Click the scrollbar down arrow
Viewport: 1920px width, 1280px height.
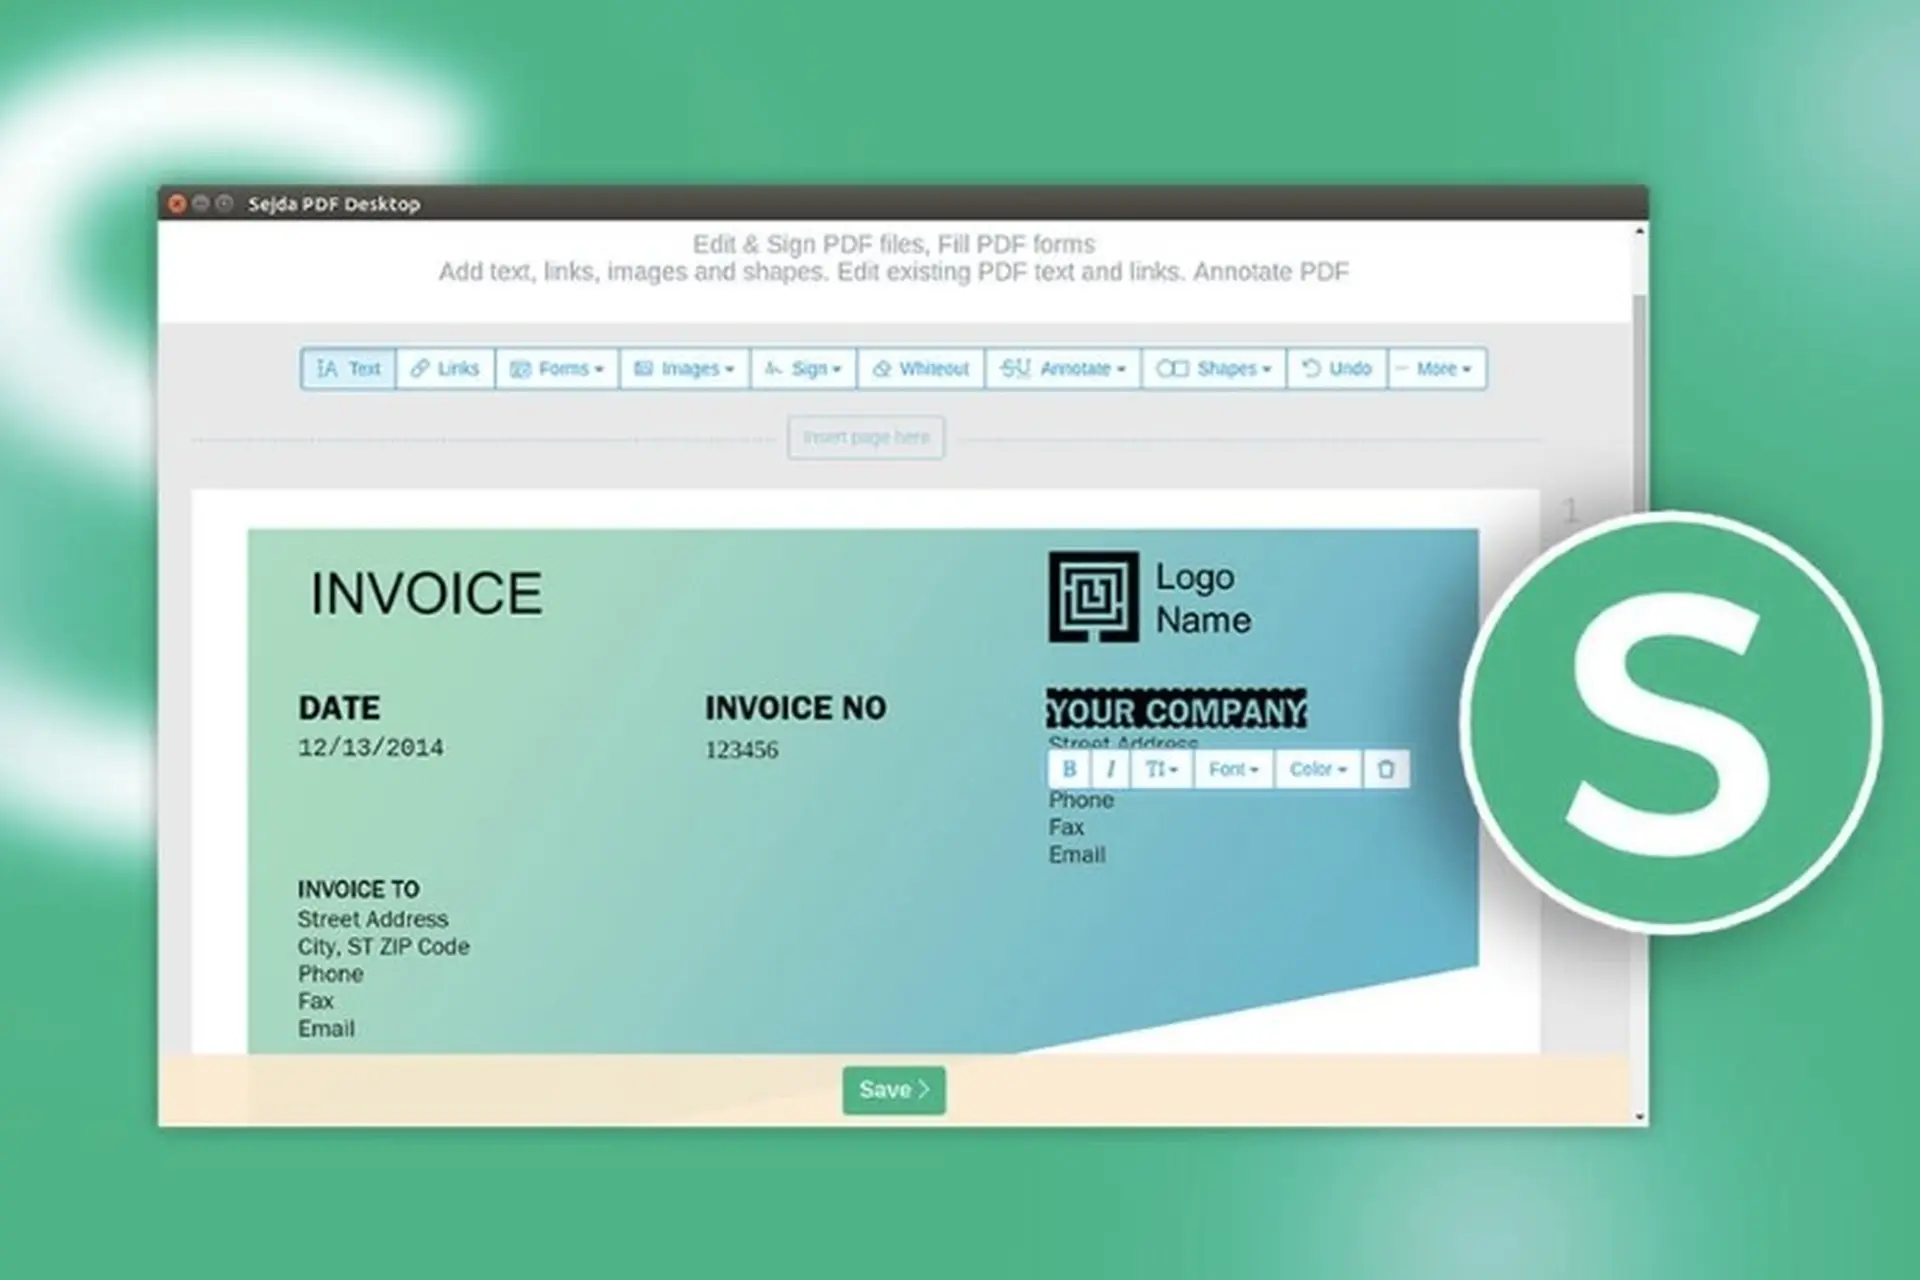1639,1116
